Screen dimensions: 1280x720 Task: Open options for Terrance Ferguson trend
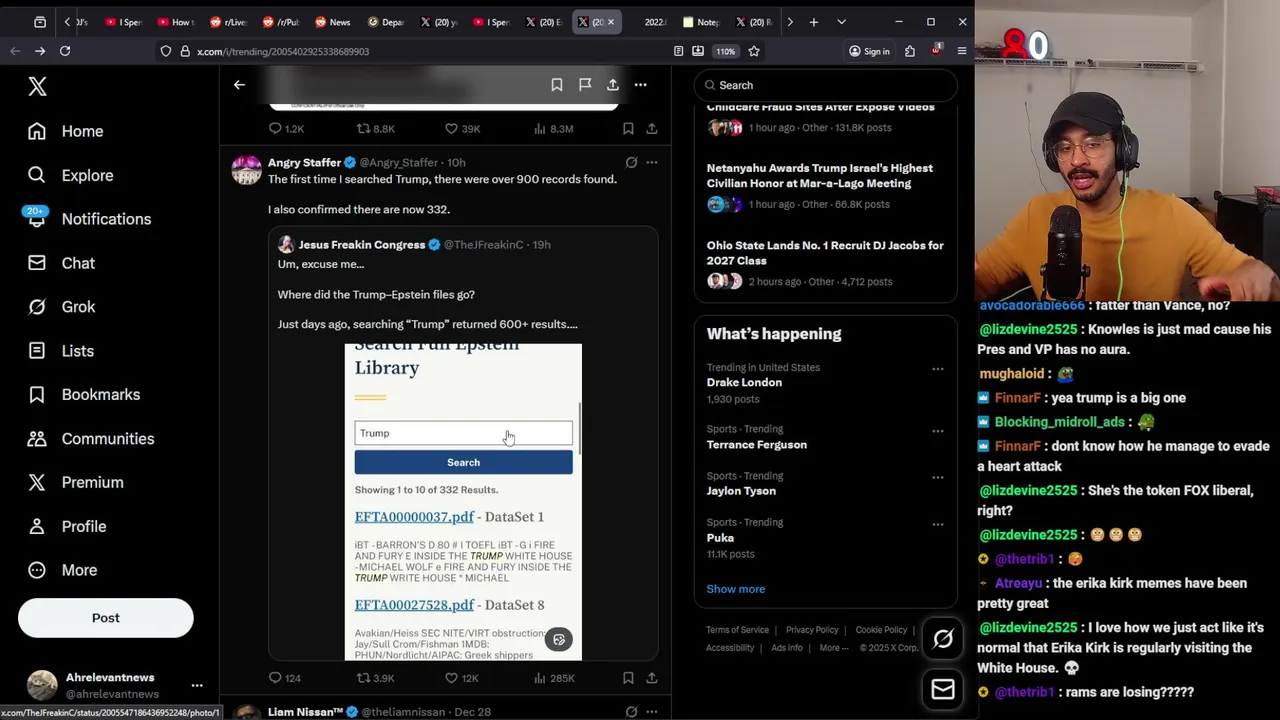click(938, 431)
